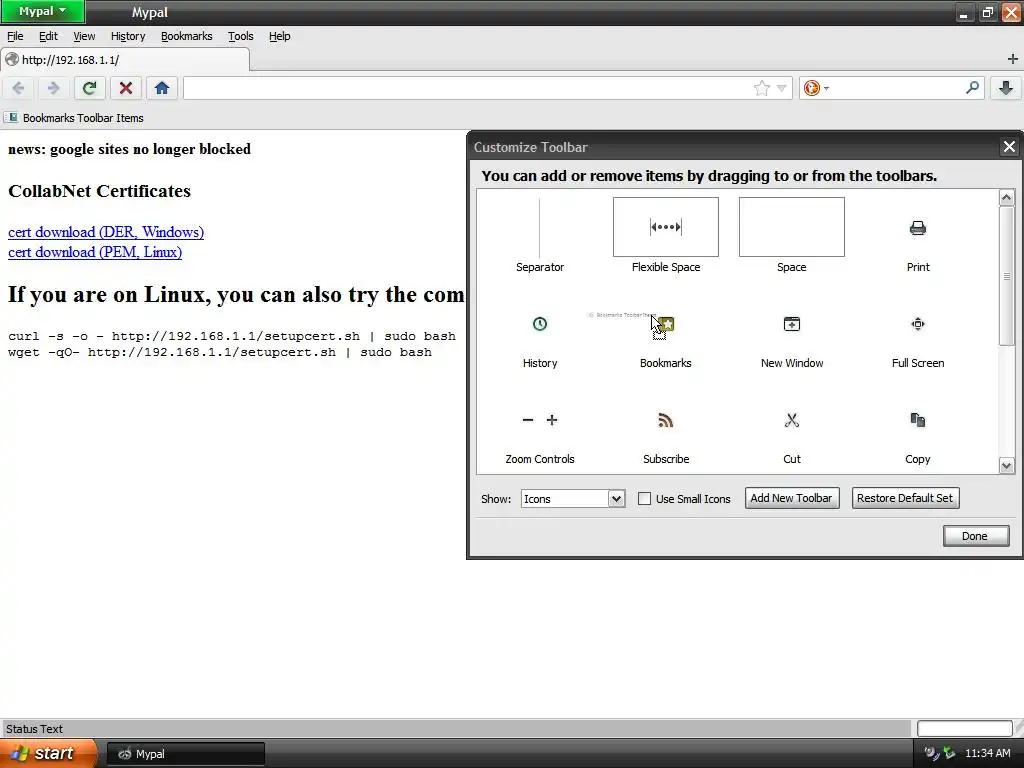This screenshot has width=1024, height=768.
Task: Click Add New Toolbar button
Action: click(792, 498)
